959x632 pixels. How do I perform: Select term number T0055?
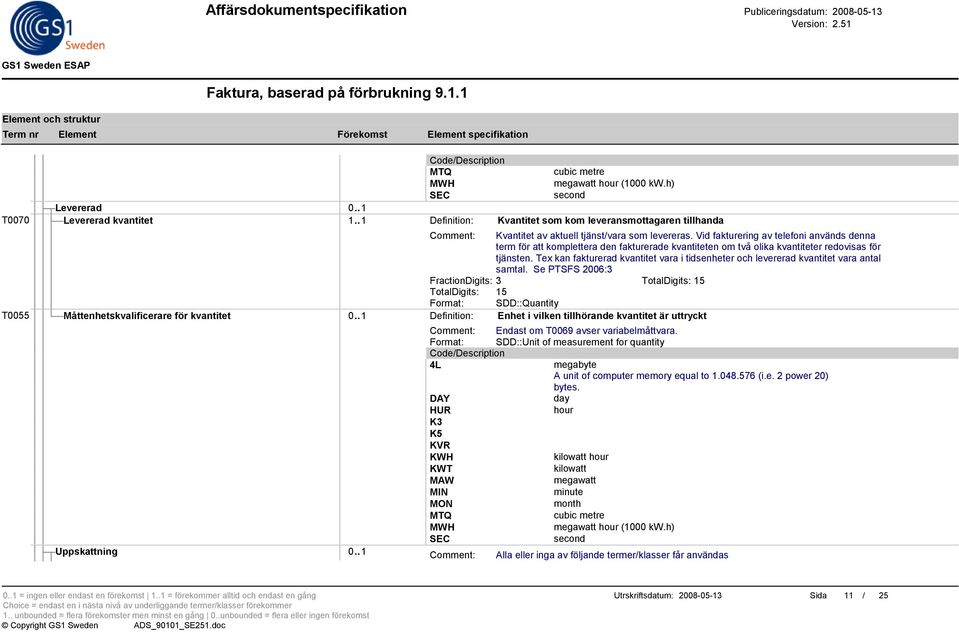(15, 316)
